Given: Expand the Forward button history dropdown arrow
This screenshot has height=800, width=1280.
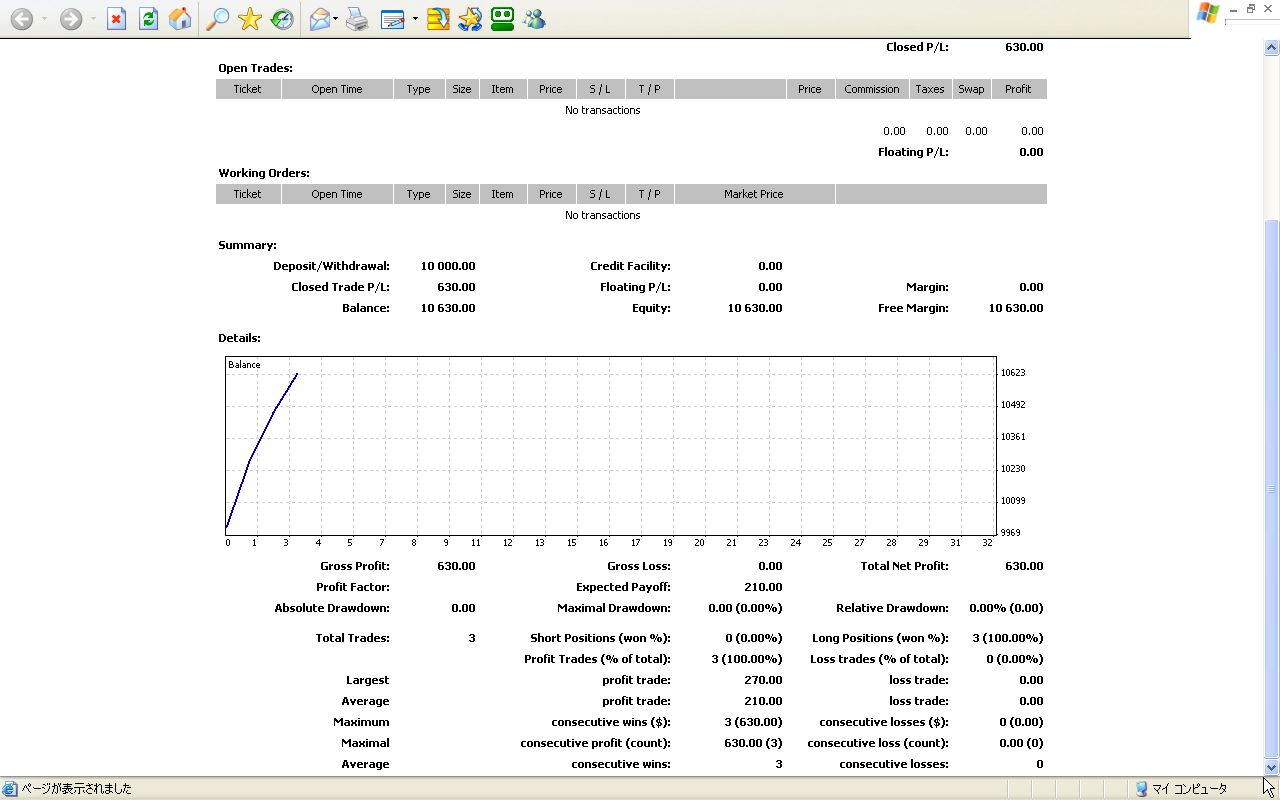Looking at the screenshot, I should 93,19.
